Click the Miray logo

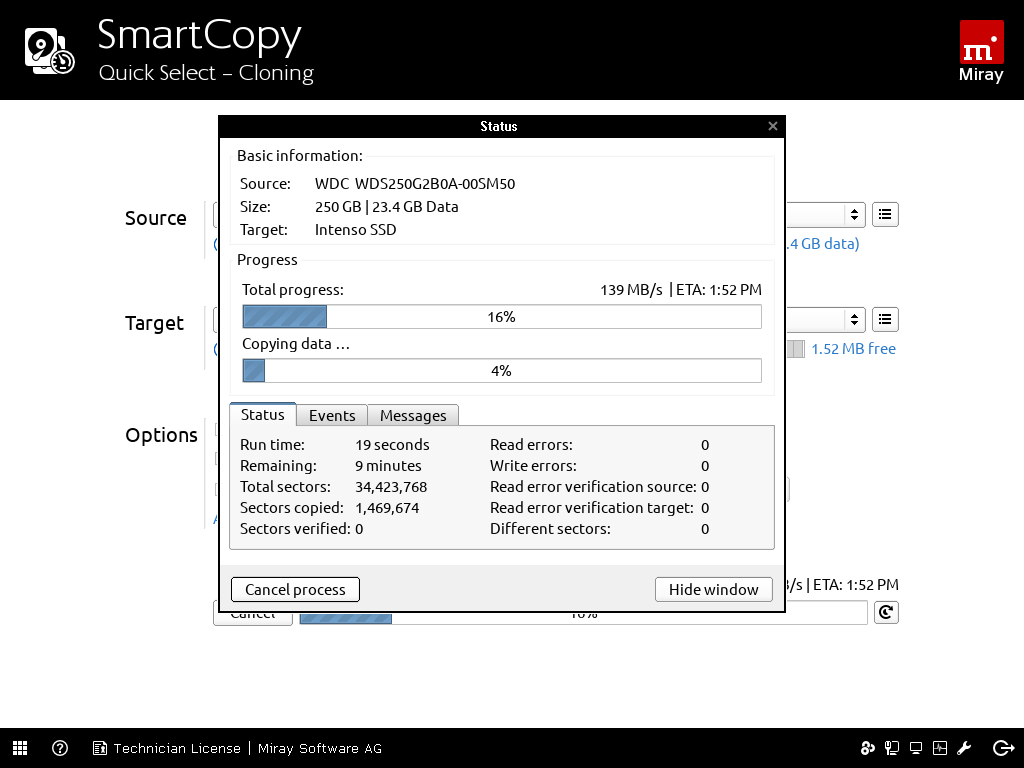(x=981, y=52)
